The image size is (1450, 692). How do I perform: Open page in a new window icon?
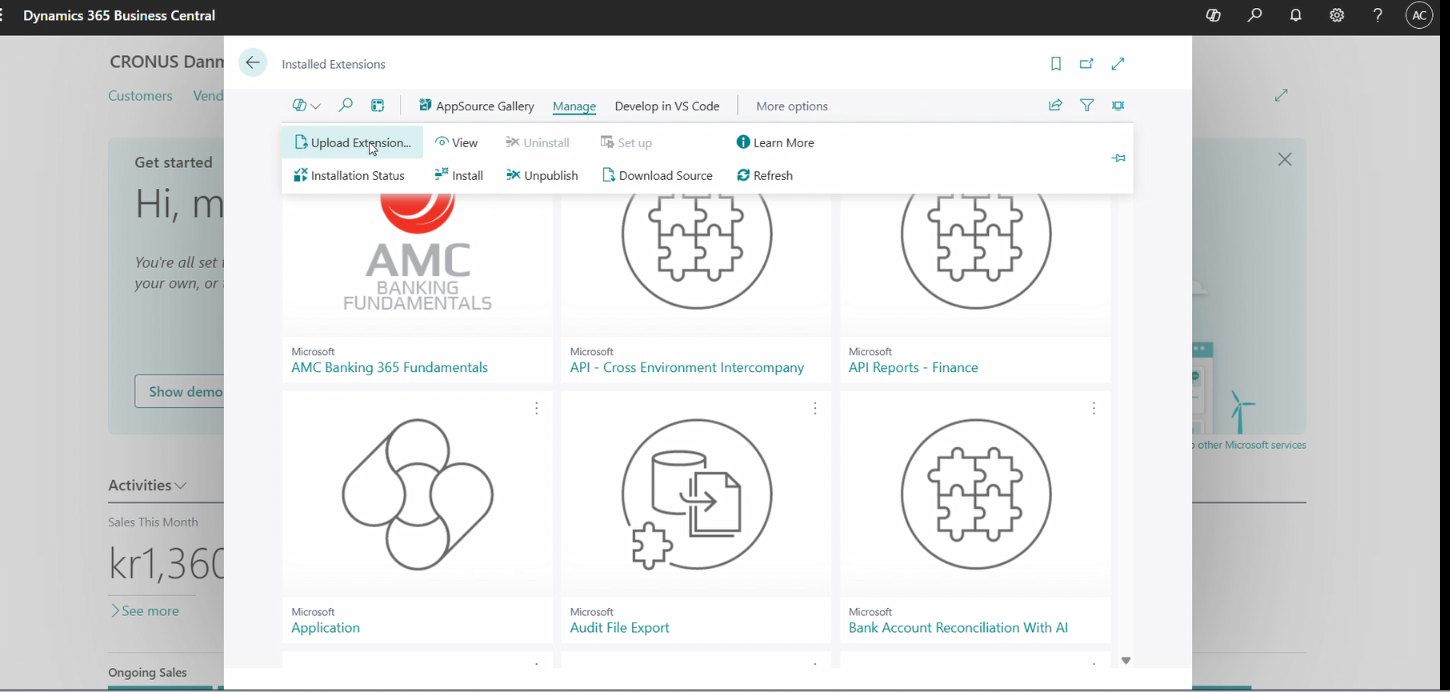1087,64
